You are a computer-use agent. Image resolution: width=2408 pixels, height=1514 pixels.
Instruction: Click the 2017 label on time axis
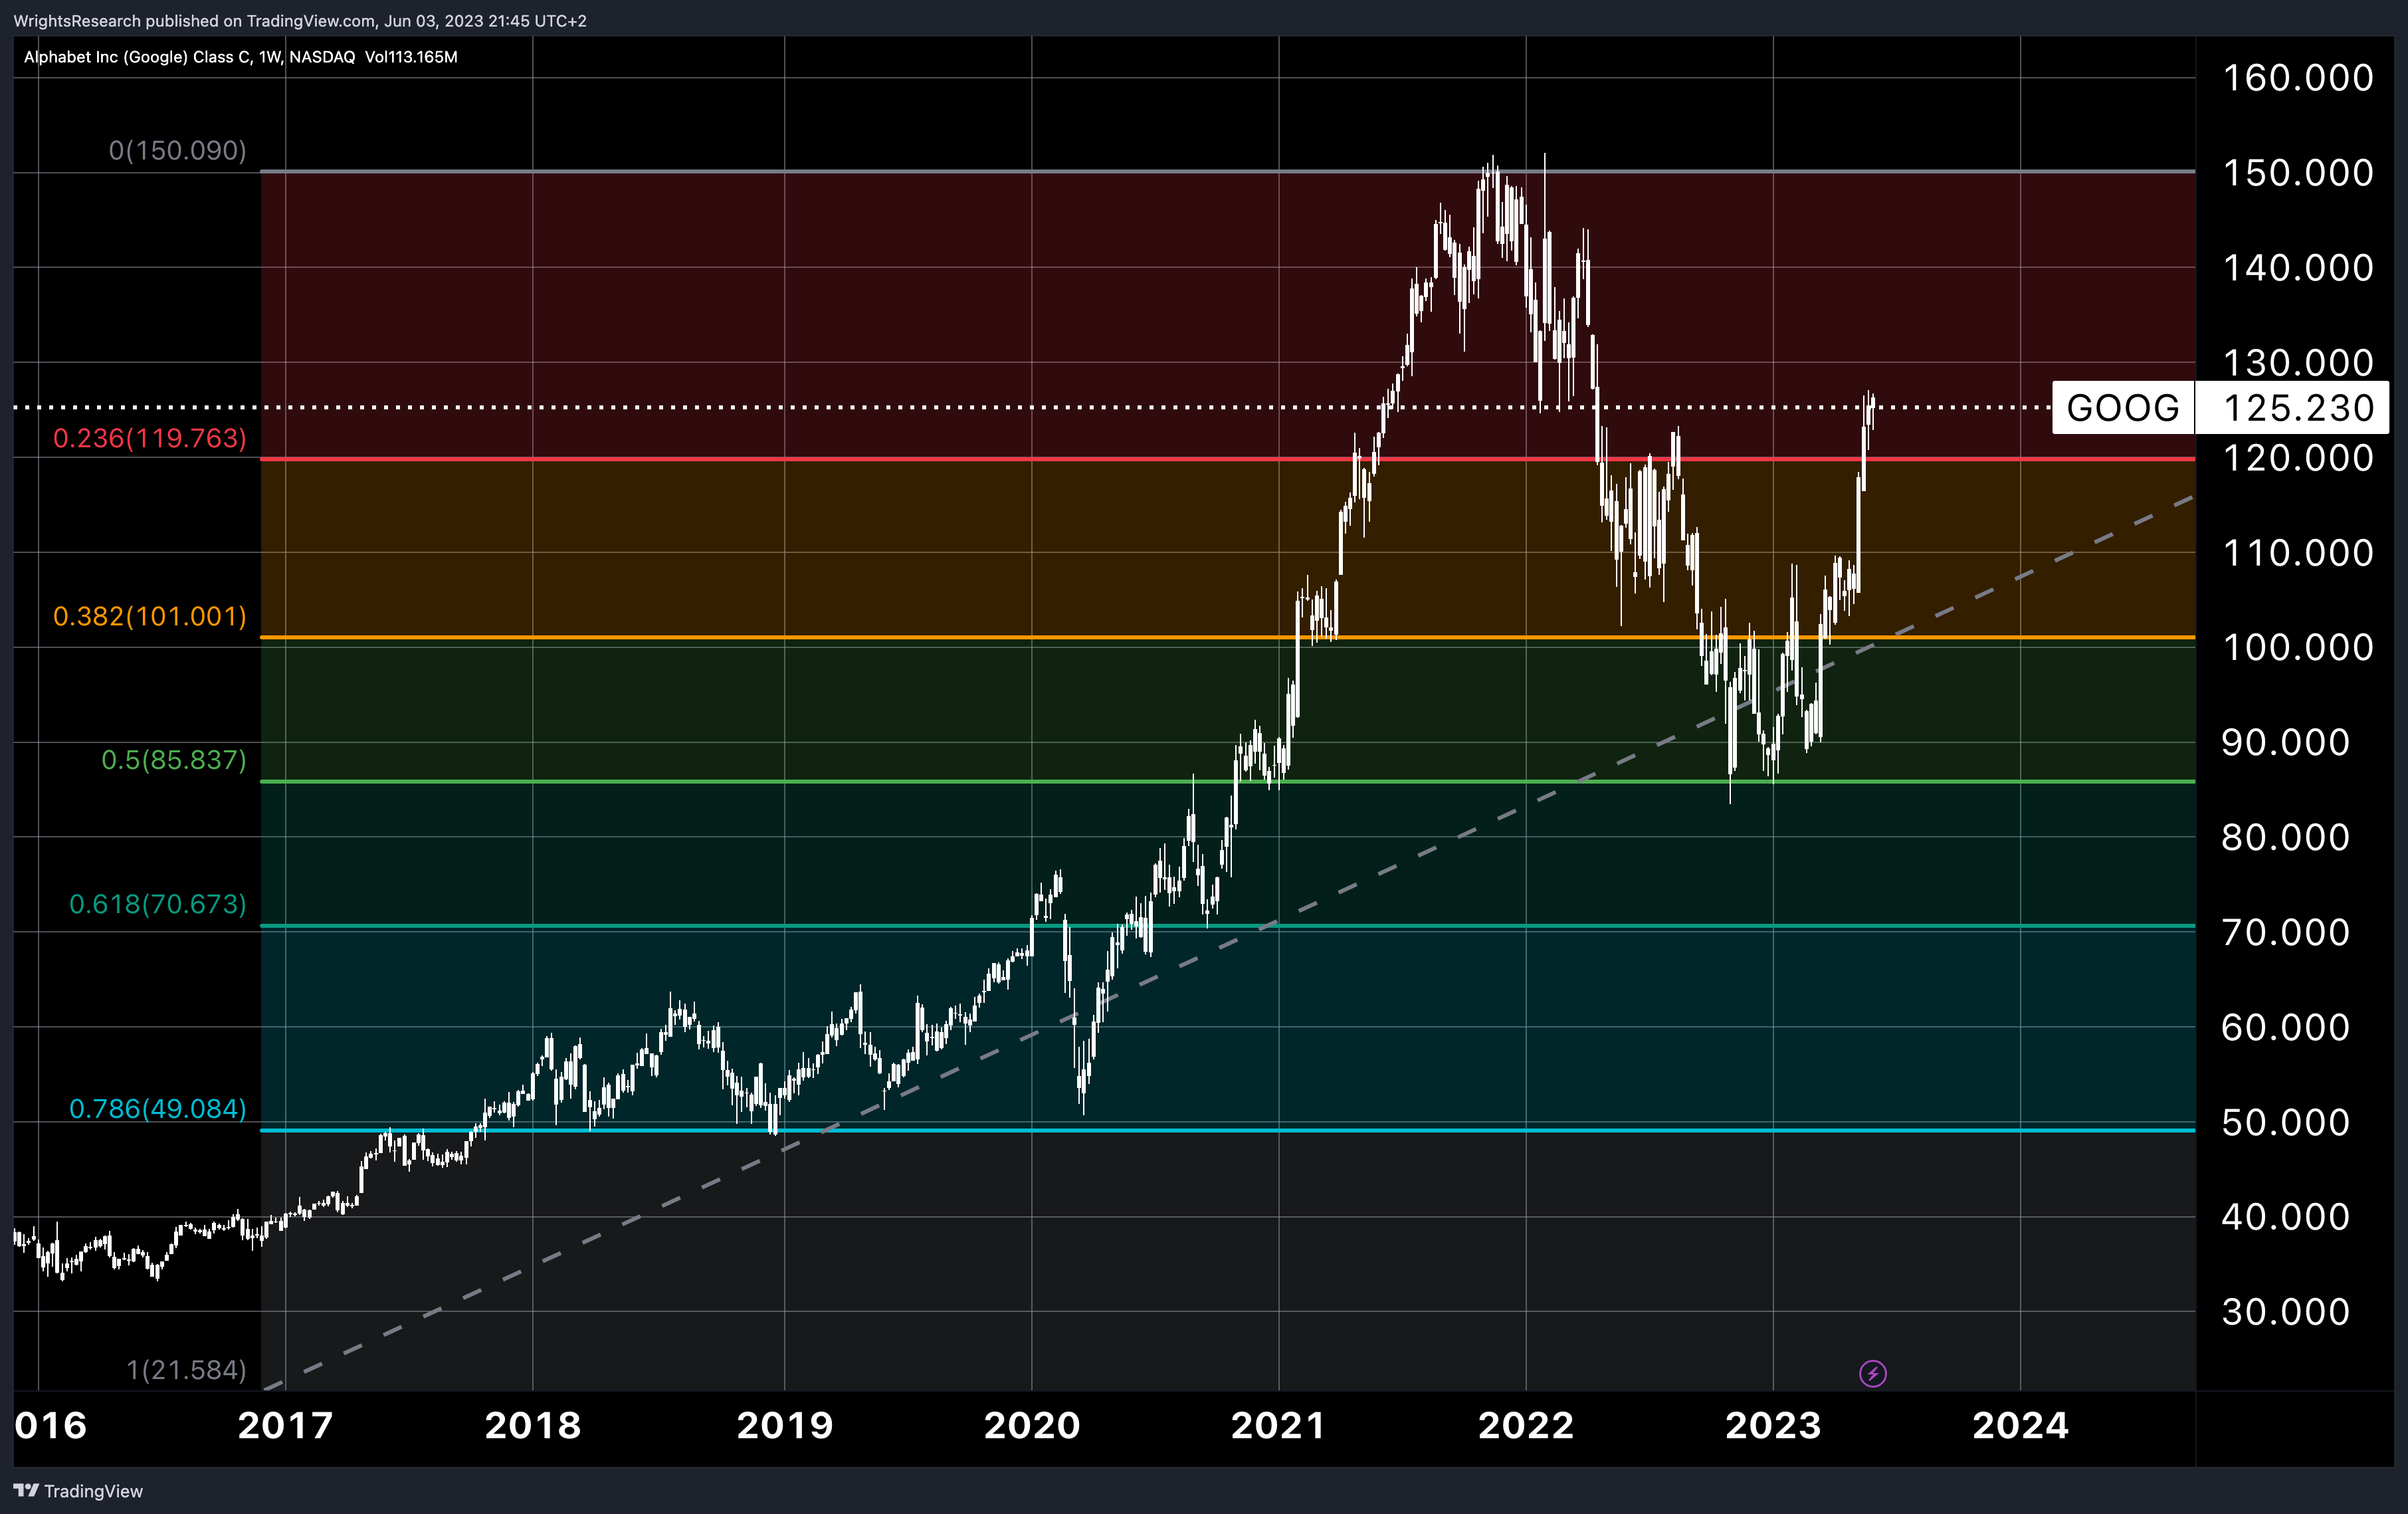coord(285,1425)
